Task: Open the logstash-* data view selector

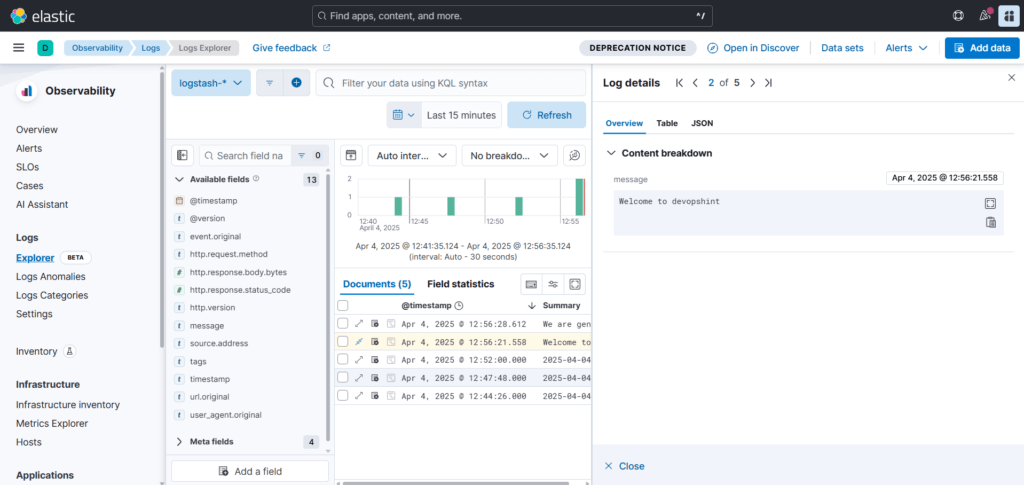Action: 211,83
